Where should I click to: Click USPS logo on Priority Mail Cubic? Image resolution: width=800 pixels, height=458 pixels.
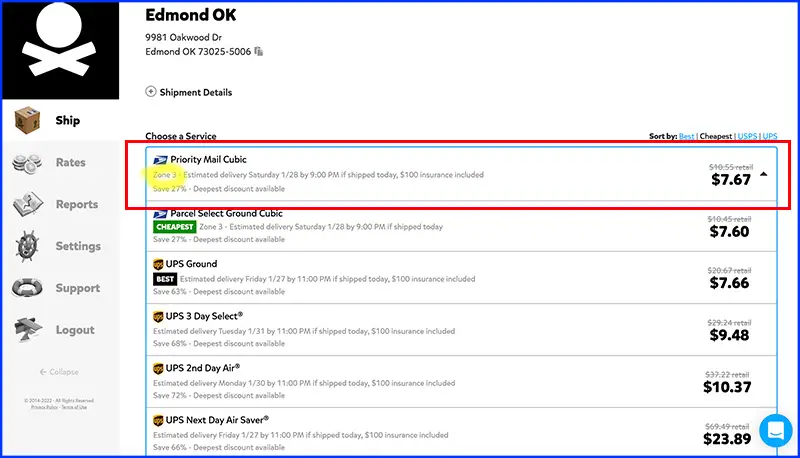pos(160,160)
